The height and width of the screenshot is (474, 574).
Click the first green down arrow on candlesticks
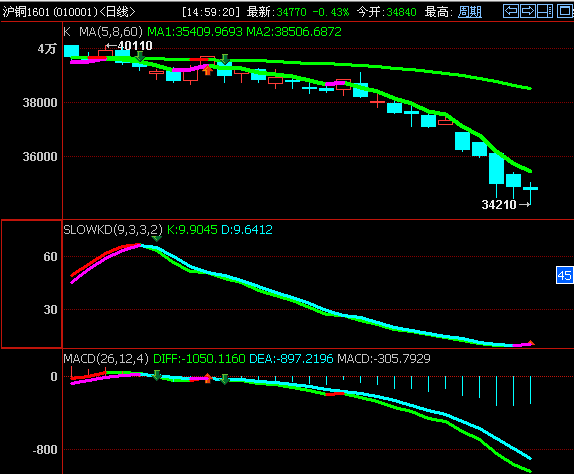coord(140,56)
